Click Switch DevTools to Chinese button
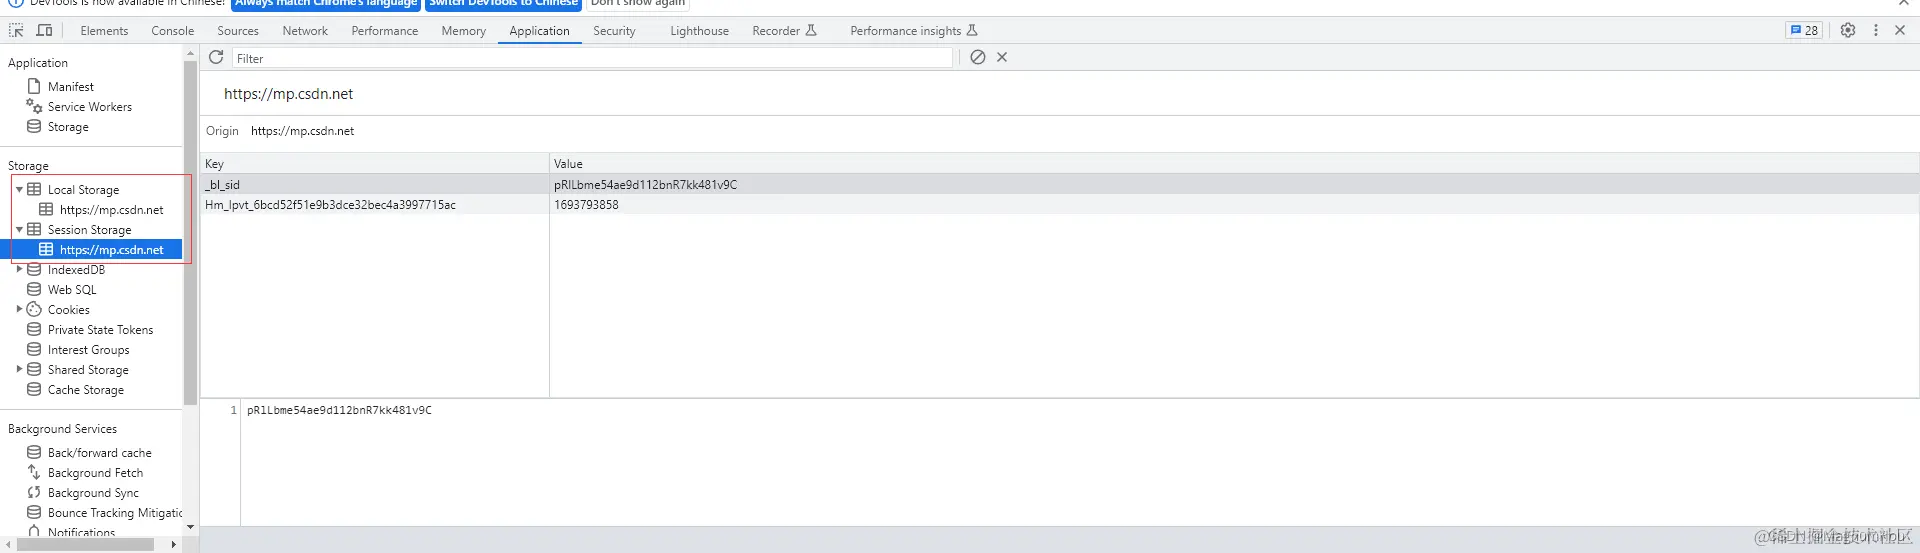 pyautogui.click(x=503, y=3)
